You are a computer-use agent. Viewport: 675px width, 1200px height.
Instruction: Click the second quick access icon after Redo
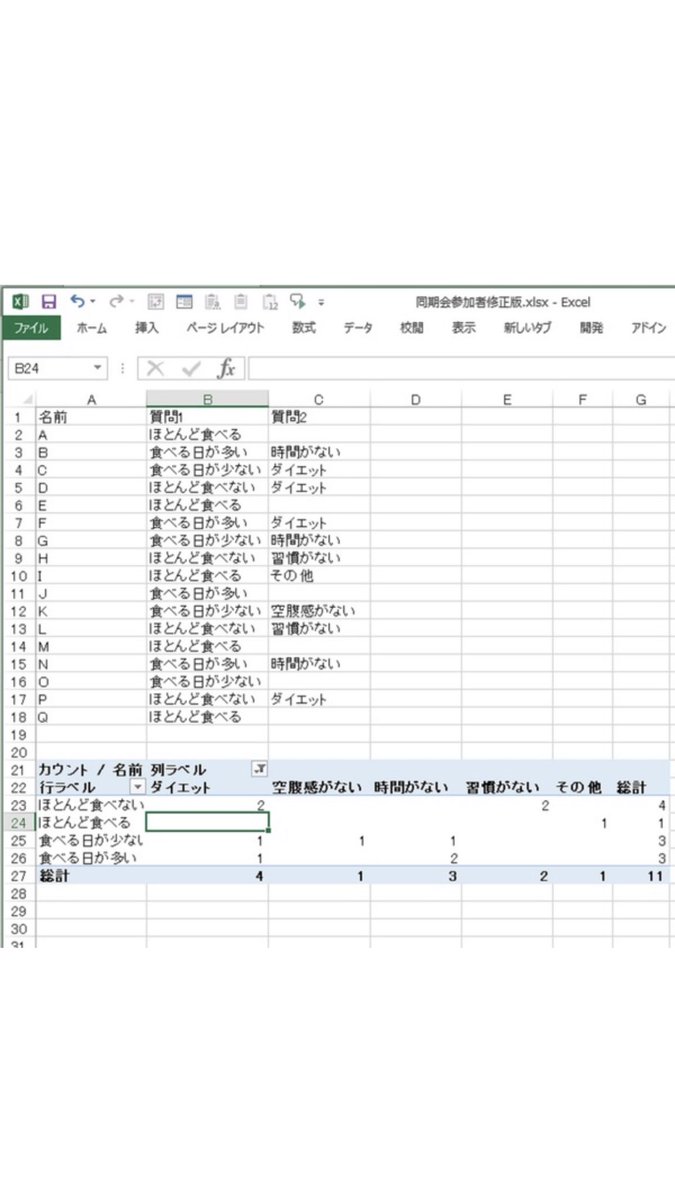[x=184, y=301]
